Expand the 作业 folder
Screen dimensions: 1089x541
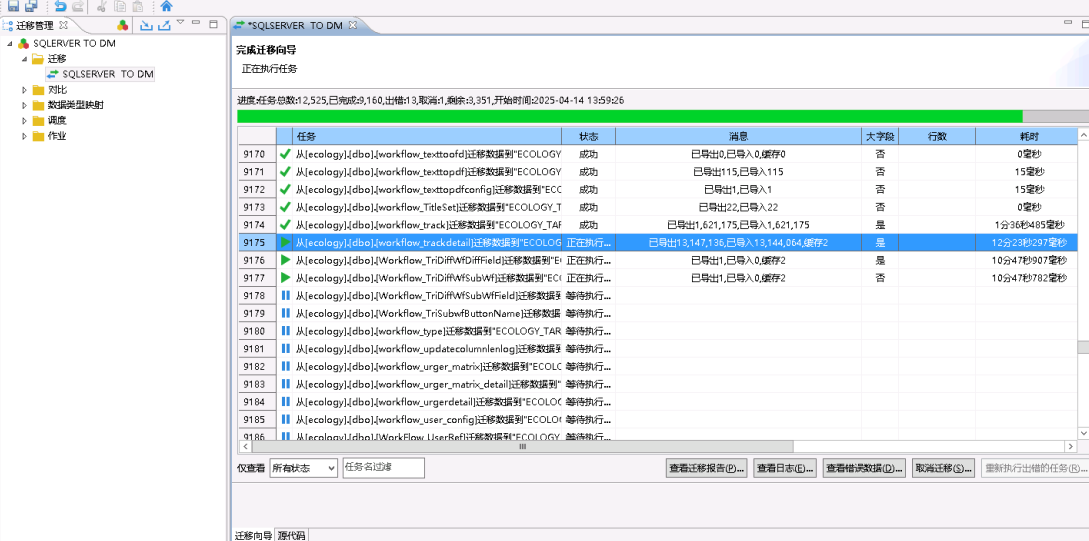[24, 135]
